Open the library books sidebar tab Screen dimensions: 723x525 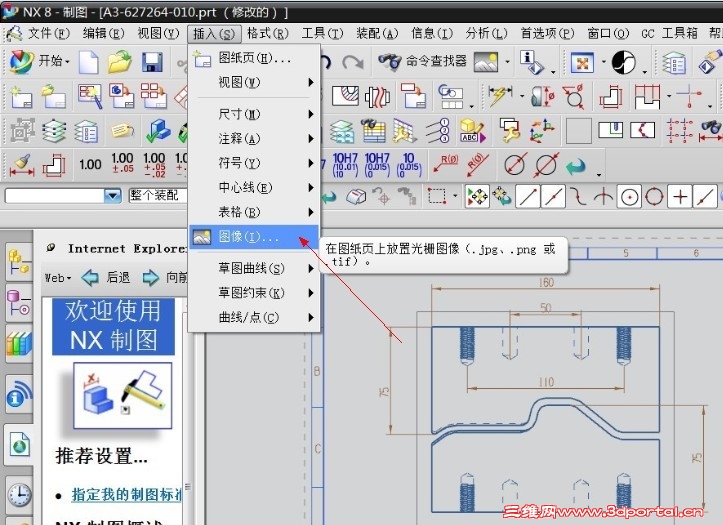point(18,343)
